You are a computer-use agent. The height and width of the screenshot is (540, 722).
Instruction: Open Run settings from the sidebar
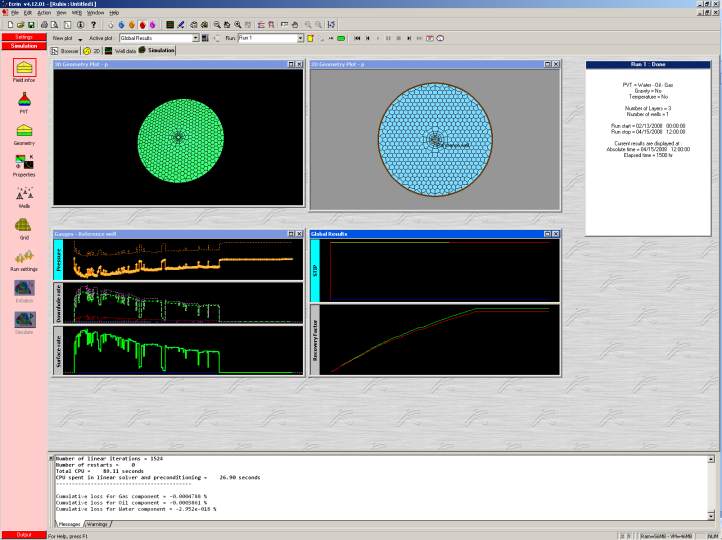tap(24, 257)
